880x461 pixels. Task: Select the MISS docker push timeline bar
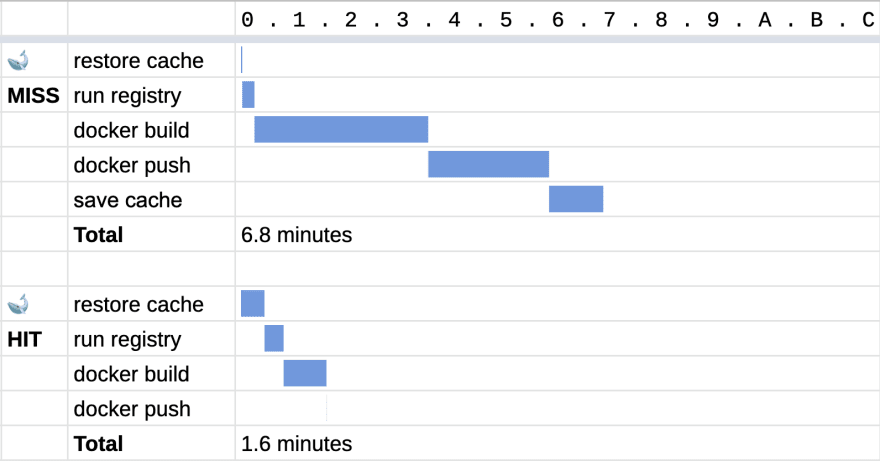click(488, 165)
